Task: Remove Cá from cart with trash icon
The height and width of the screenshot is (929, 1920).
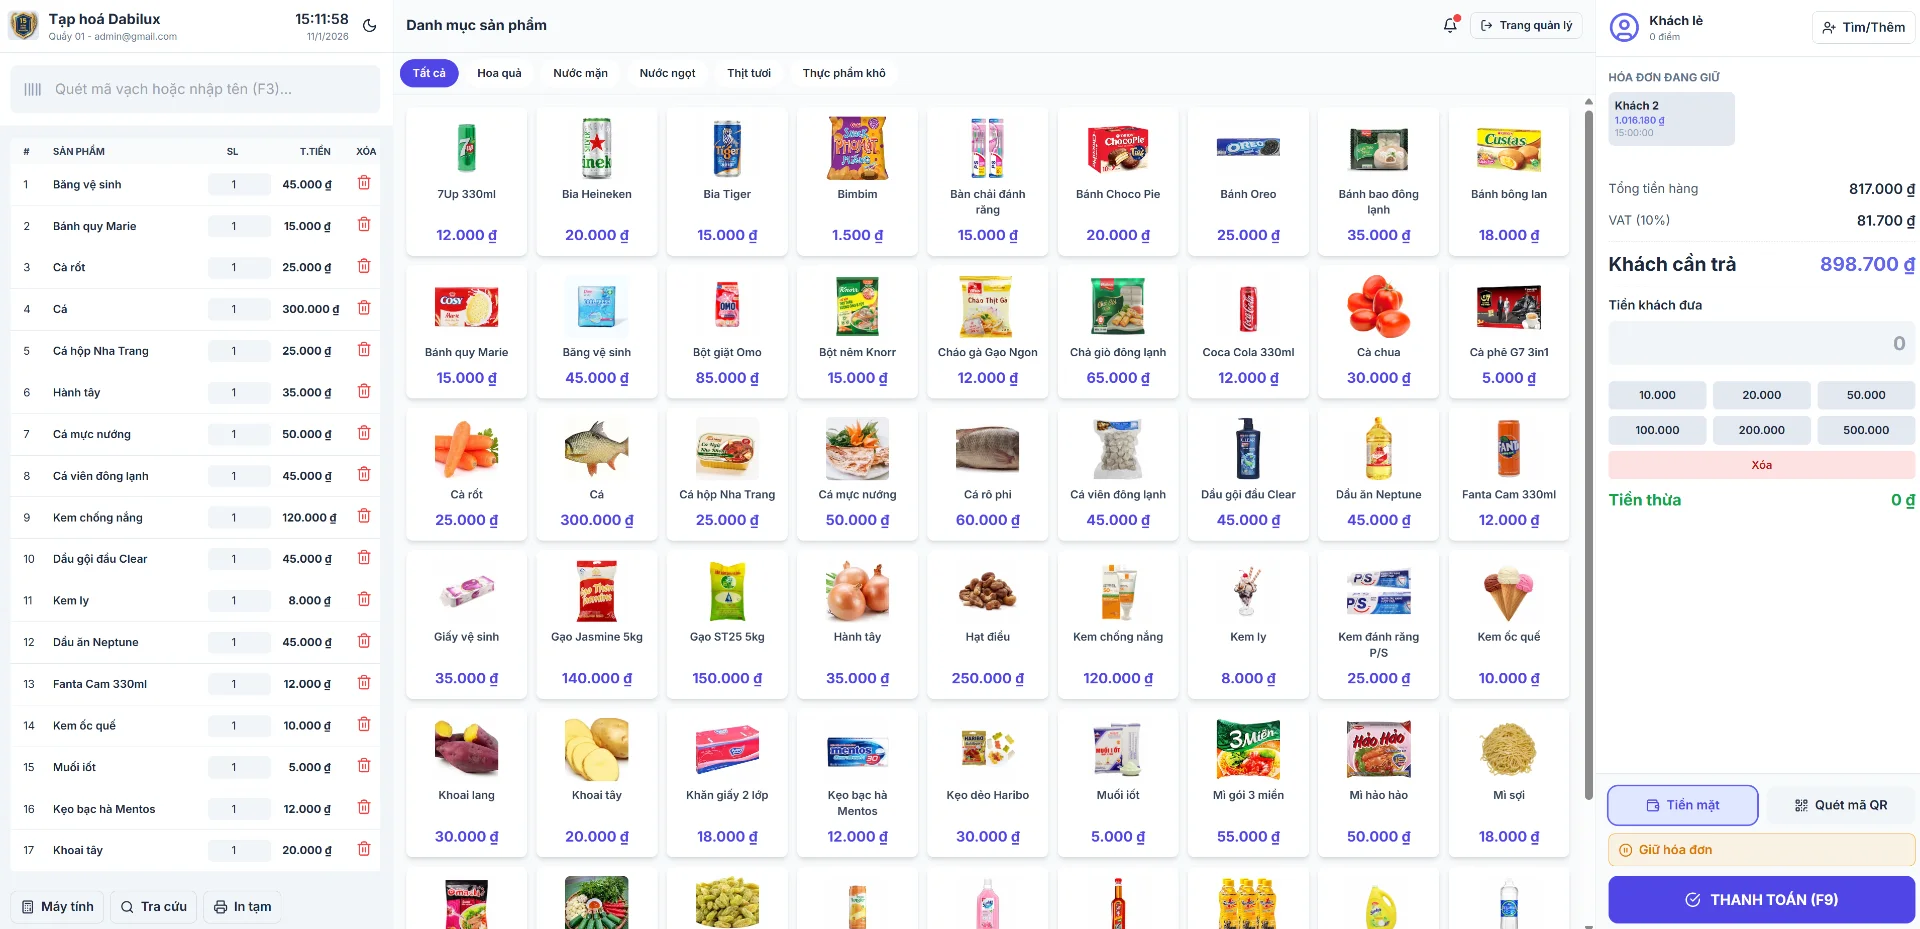Action: 364,308
